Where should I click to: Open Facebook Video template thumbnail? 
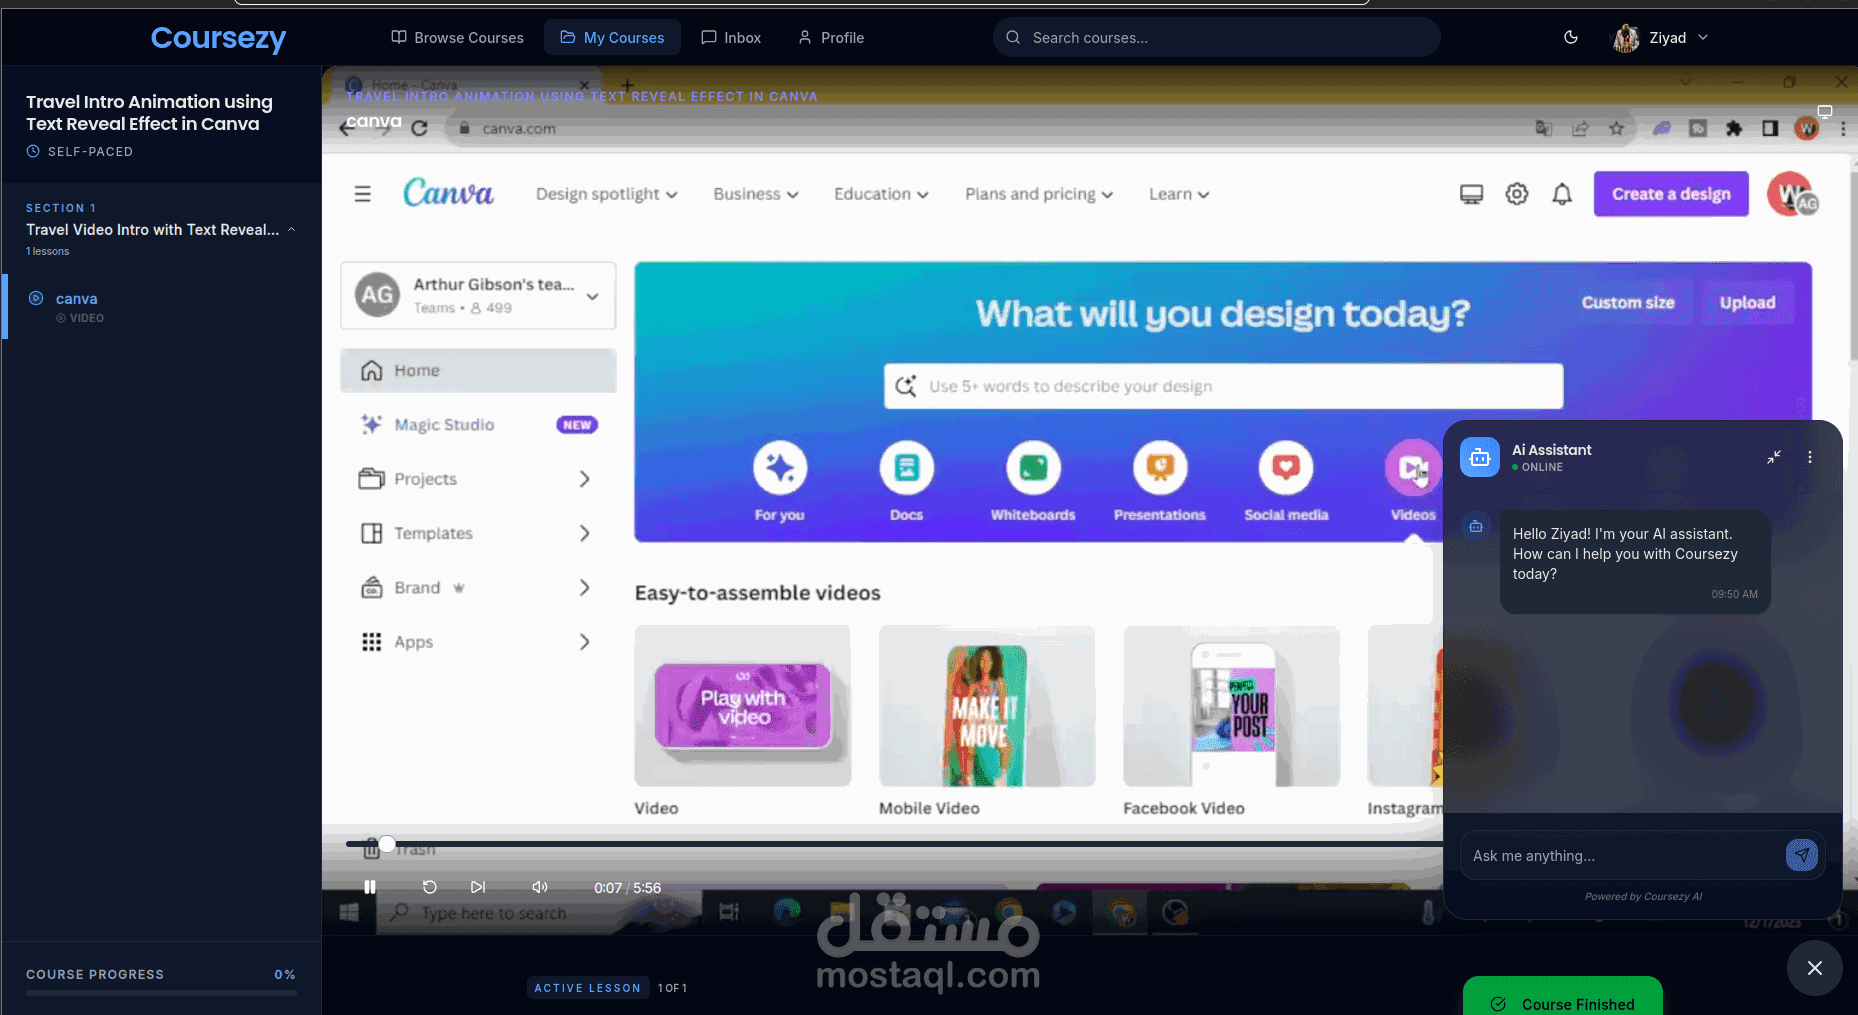[x=1231, y=706]
